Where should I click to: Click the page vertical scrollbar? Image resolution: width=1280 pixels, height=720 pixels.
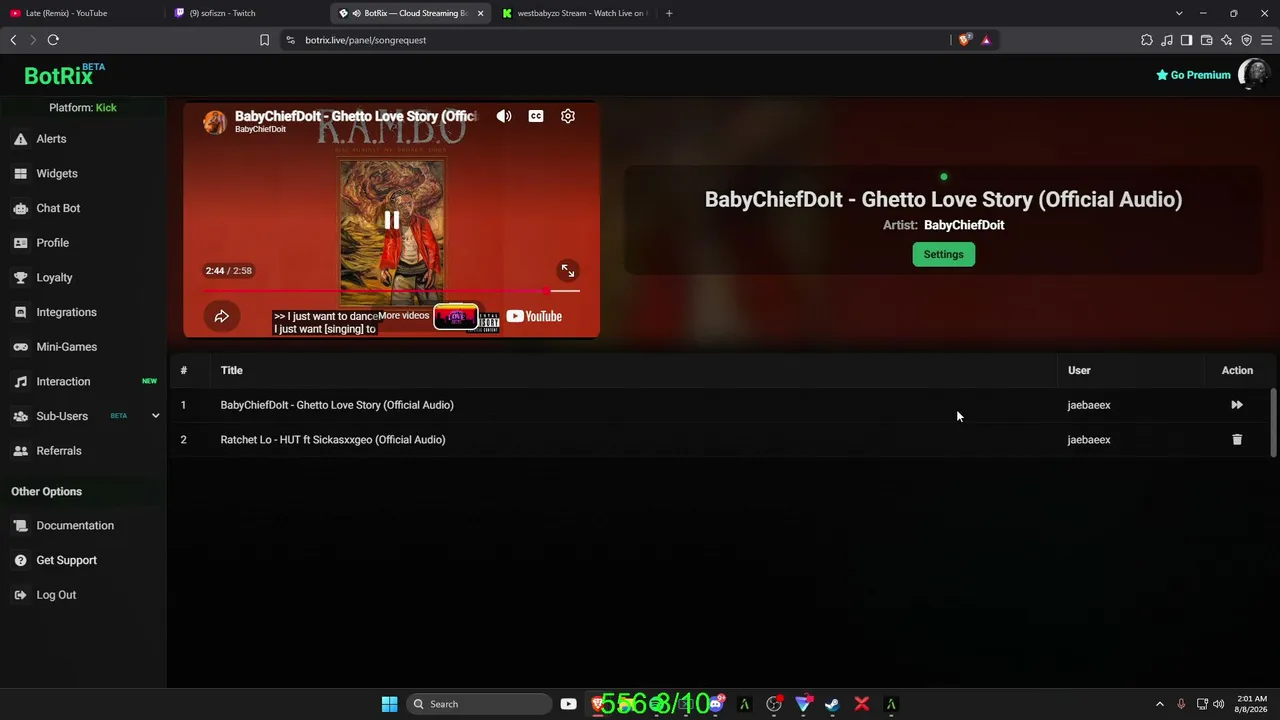tap(1273, 421)
